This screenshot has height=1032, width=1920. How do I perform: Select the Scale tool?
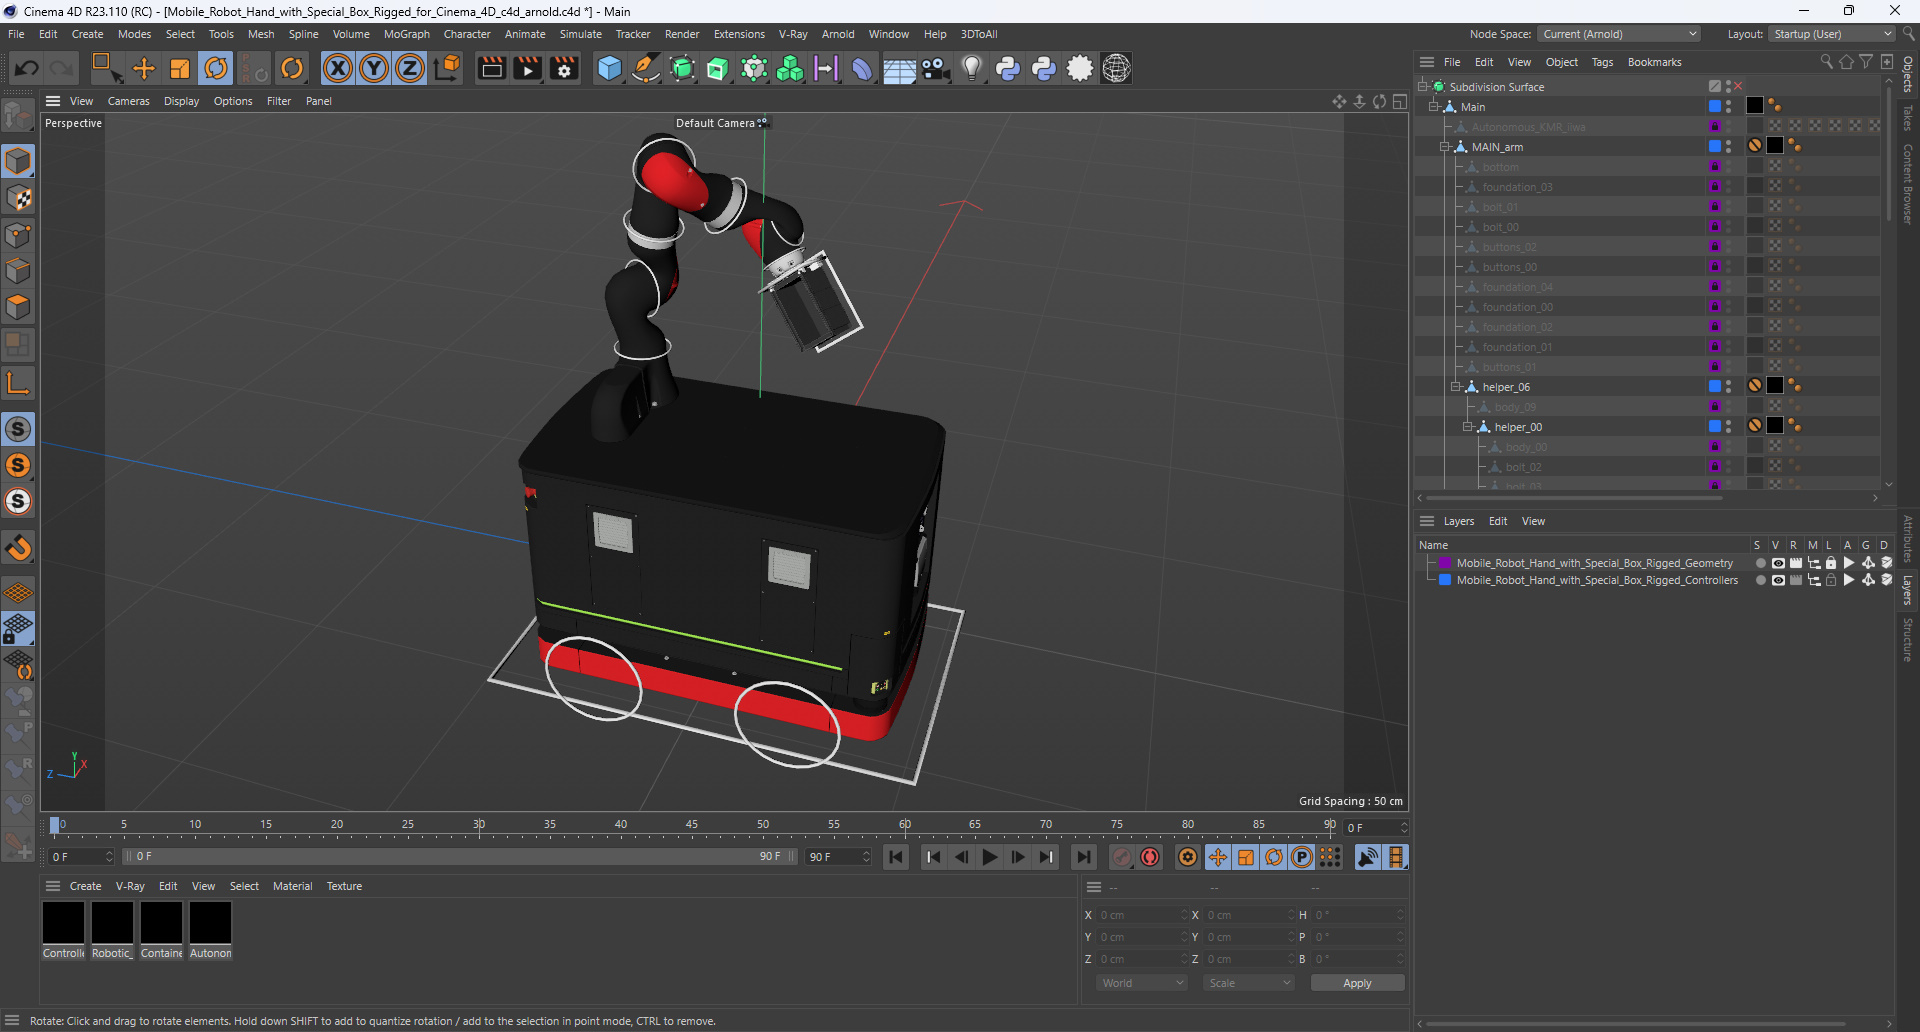click(180, 68)
